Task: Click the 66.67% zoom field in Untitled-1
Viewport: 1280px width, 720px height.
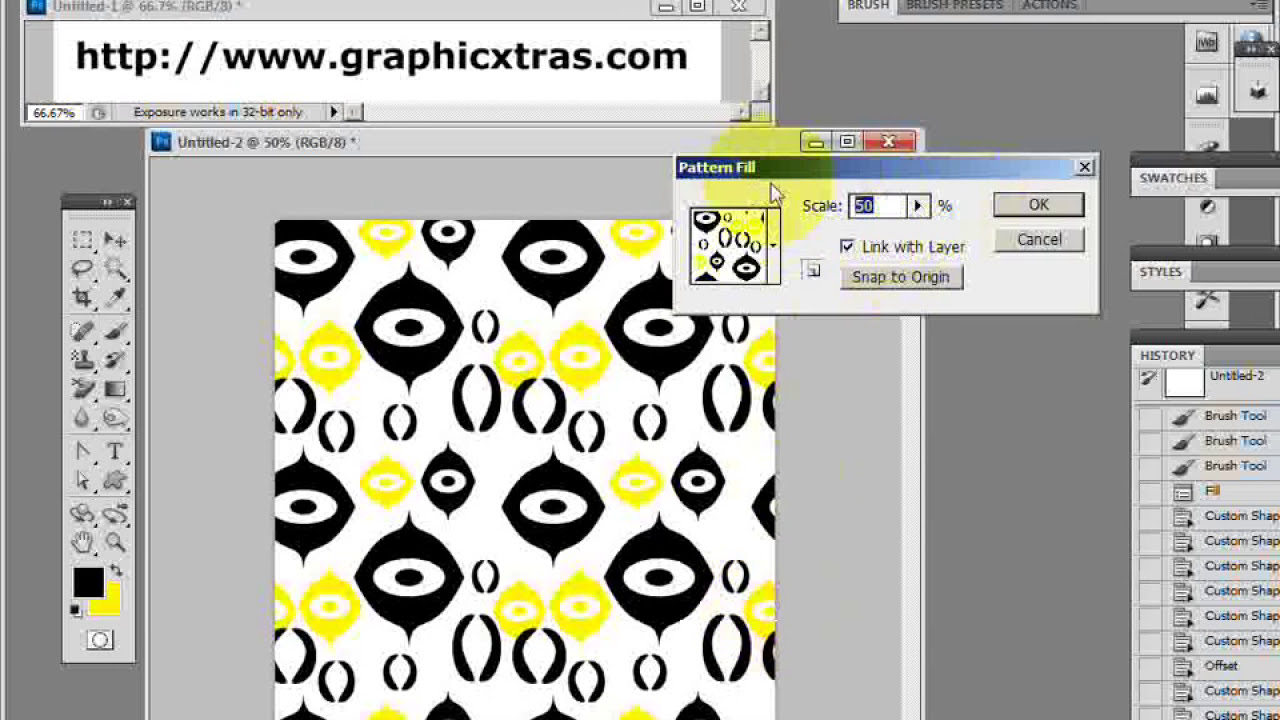Action: (54, 113)
